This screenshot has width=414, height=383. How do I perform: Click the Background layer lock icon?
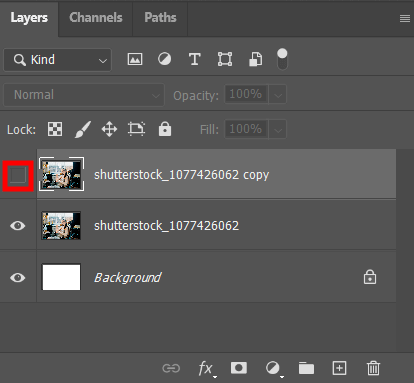pyautogui.click(x=370, y=277)
